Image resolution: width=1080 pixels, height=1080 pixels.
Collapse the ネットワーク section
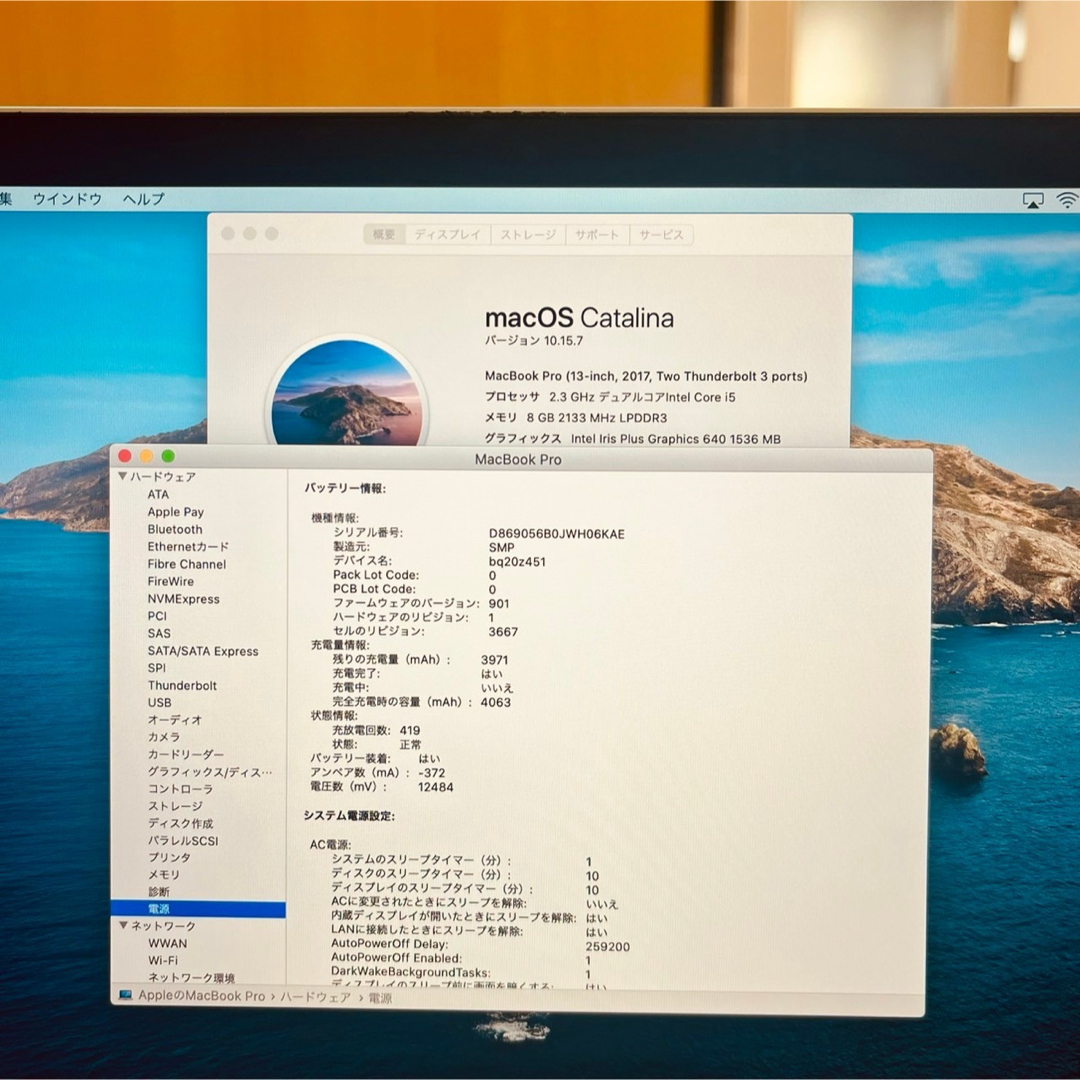click(123, 925)
